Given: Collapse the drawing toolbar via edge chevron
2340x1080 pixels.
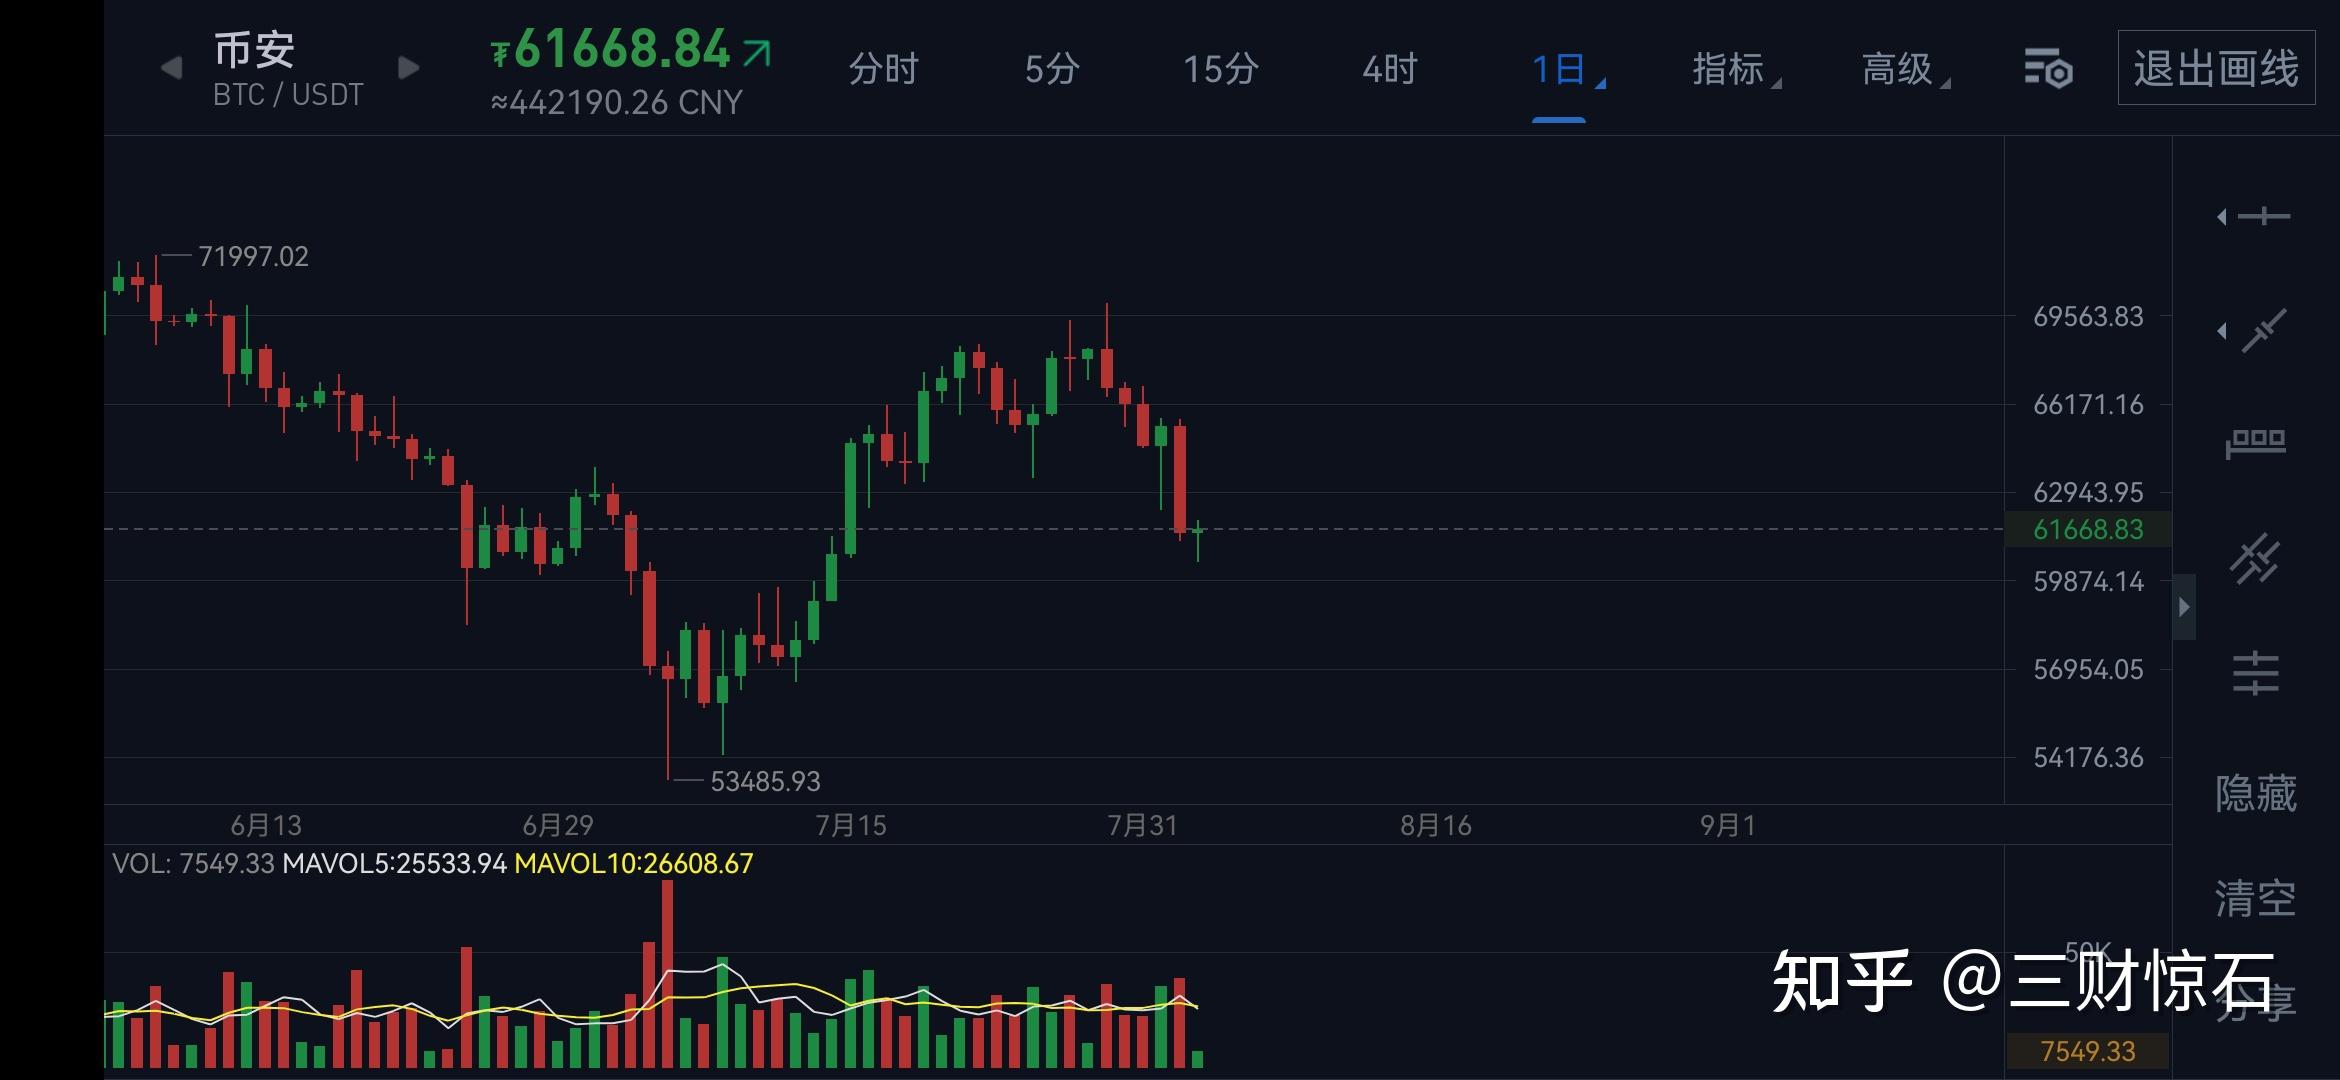Looking at the screenshot, I should [2185, 606].
